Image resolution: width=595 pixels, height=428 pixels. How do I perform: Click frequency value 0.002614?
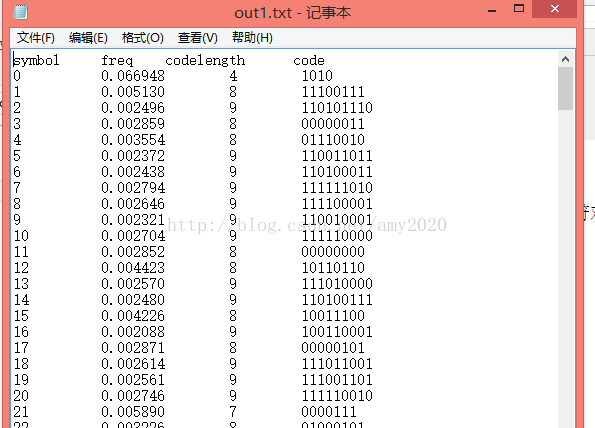(133, 364)
